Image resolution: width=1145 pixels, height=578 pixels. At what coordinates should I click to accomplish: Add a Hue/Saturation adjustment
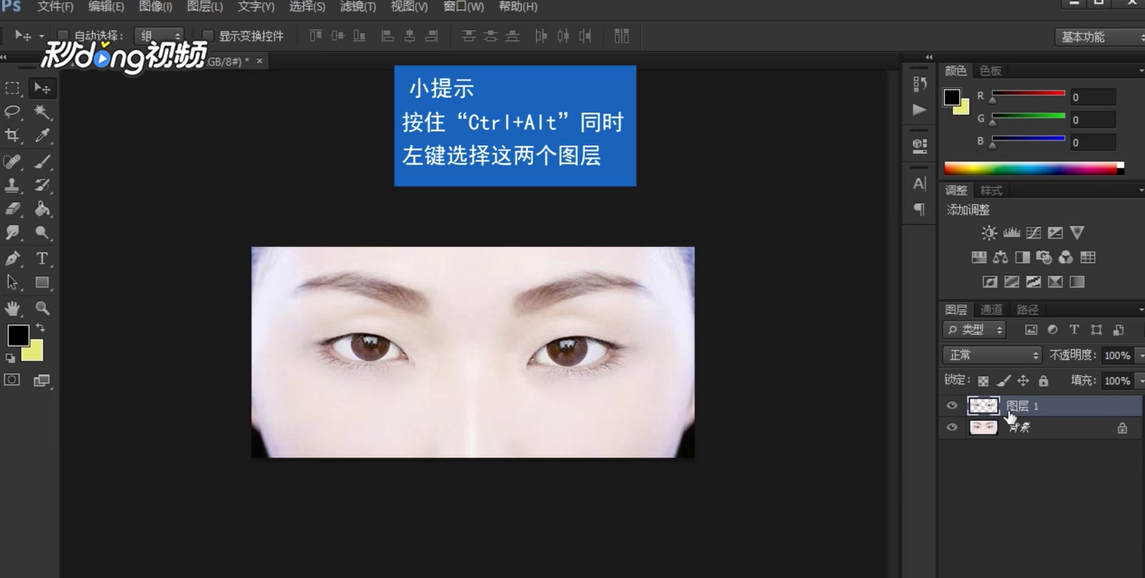coord(977,256)
